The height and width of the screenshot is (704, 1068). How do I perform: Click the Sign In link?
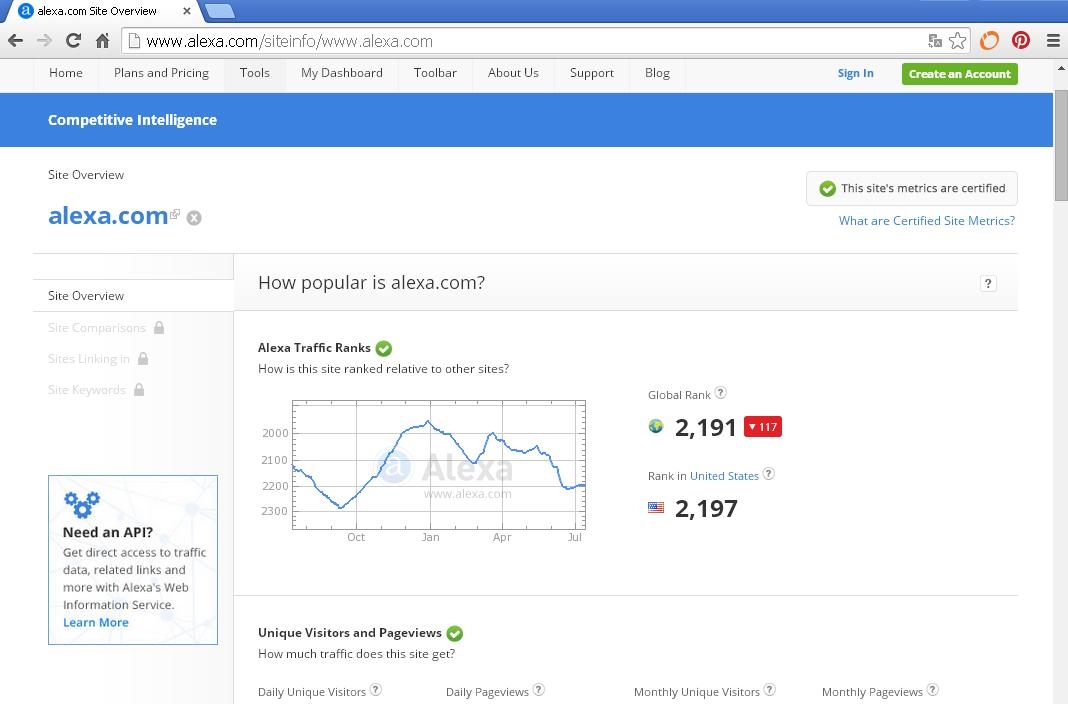tap(855, 74)
